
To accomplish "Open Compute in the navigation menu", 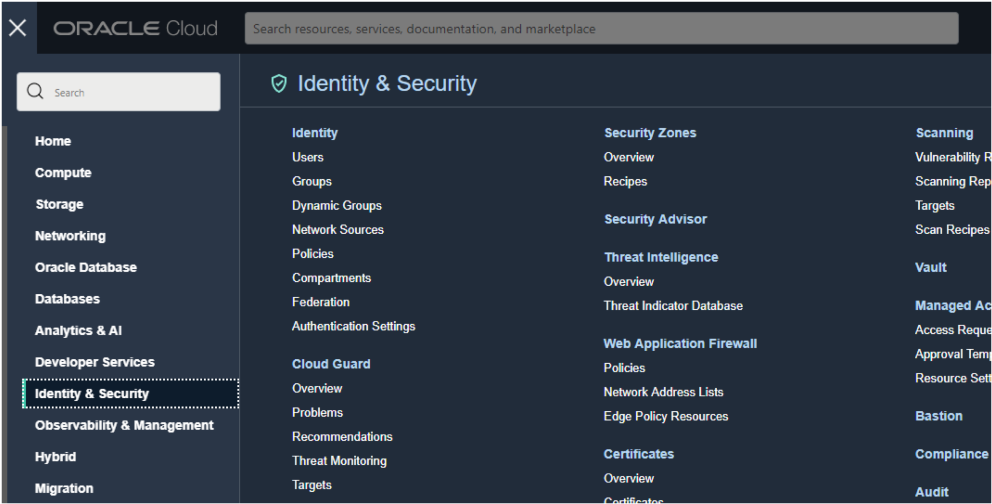I will (63, 173).
